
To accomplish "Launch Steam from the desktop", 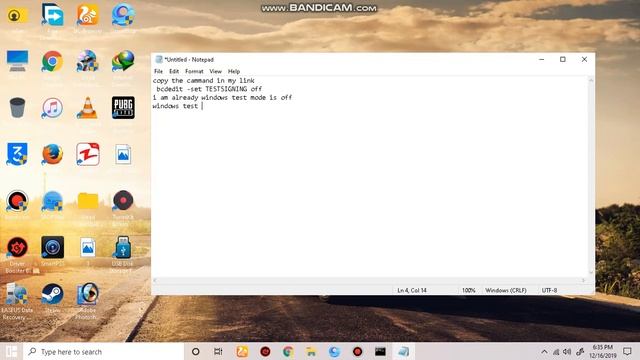I will tap(52, 294).
